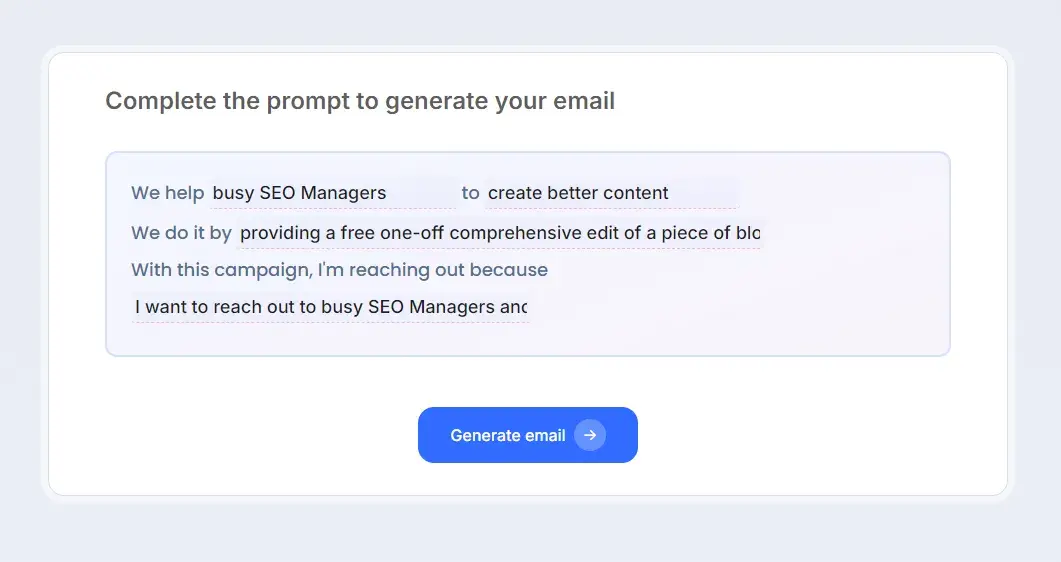Click the word "content" in the goal field
Screen dimensions: 1061x562
(634, 193)
